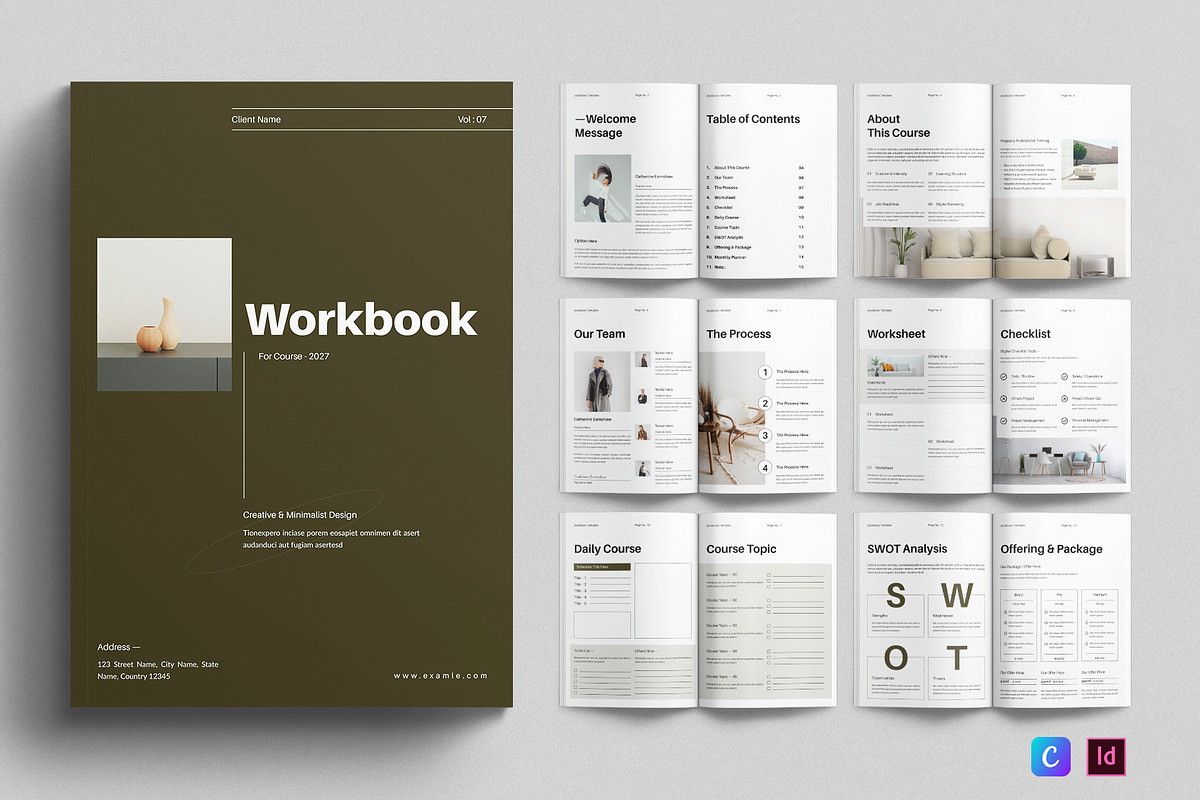This screenshot has width=1200, height=800.
Task: Click the Address — label on cover
Action: (119, 647)
